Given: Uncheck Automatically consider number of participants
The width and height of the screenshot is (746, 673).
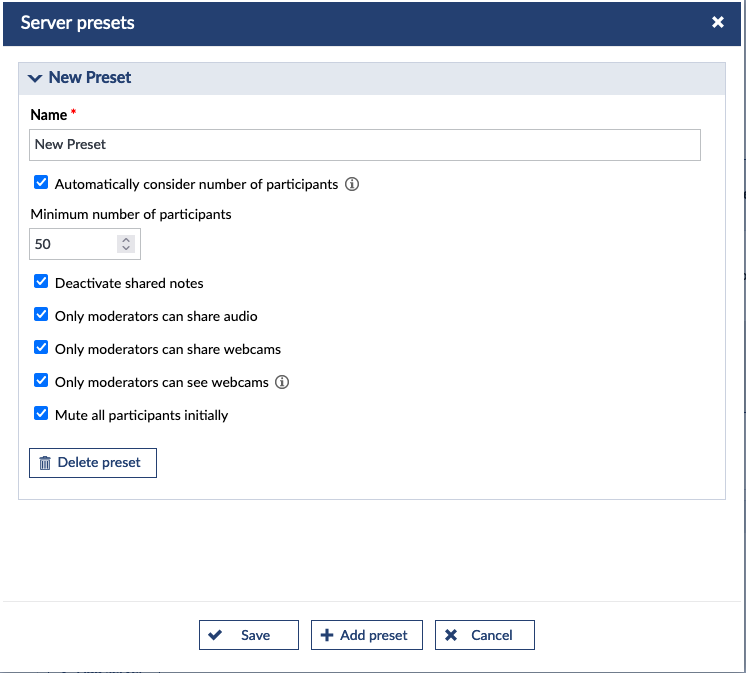Looking at the screenshot, I should (41, 183).
